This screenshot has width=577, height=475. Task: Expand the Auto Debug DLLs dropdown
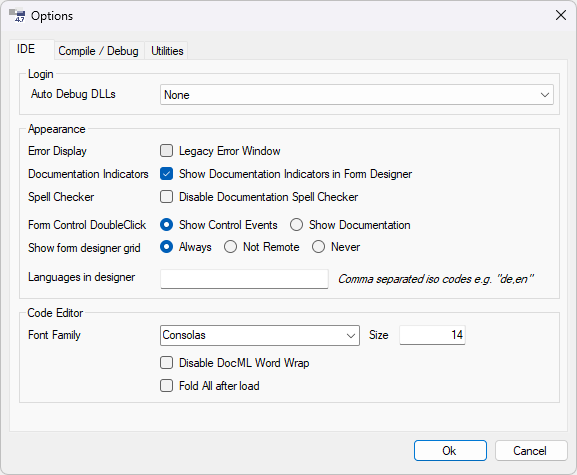click(357, 95)
